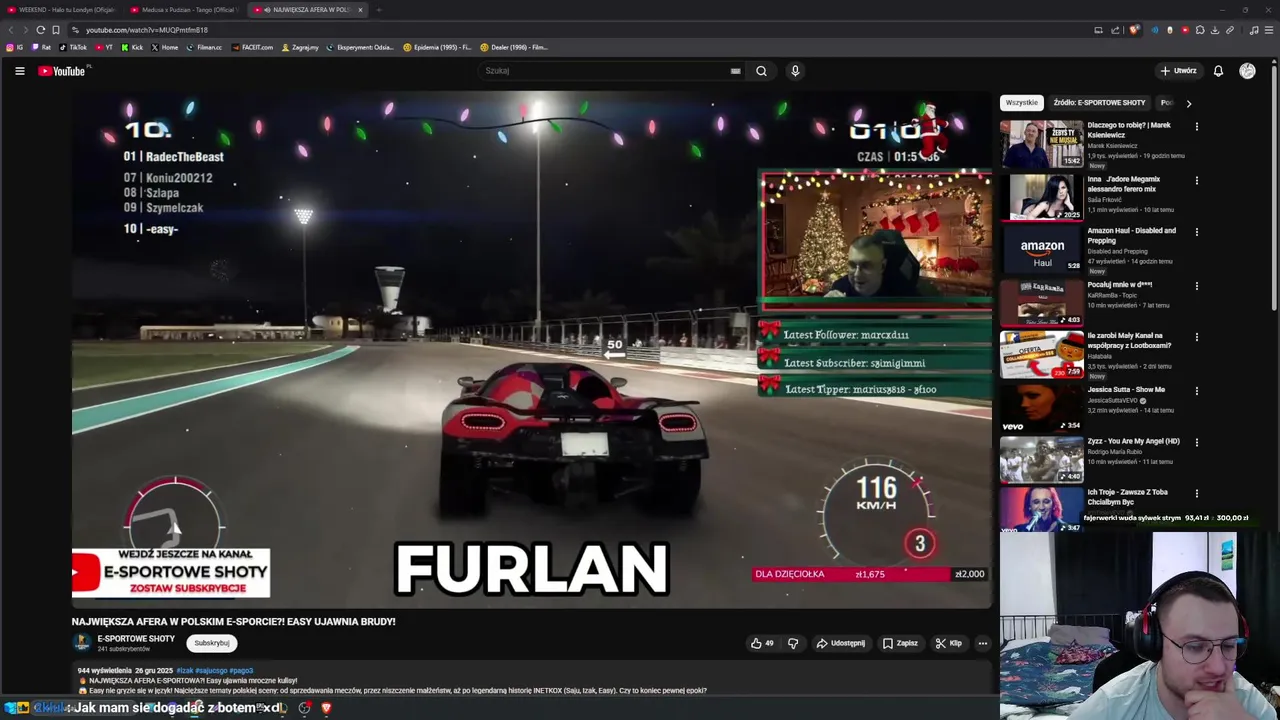Switch to the WEEKEND Halo tu Londyn tab
1280x720 pixels.
(60, 9)
